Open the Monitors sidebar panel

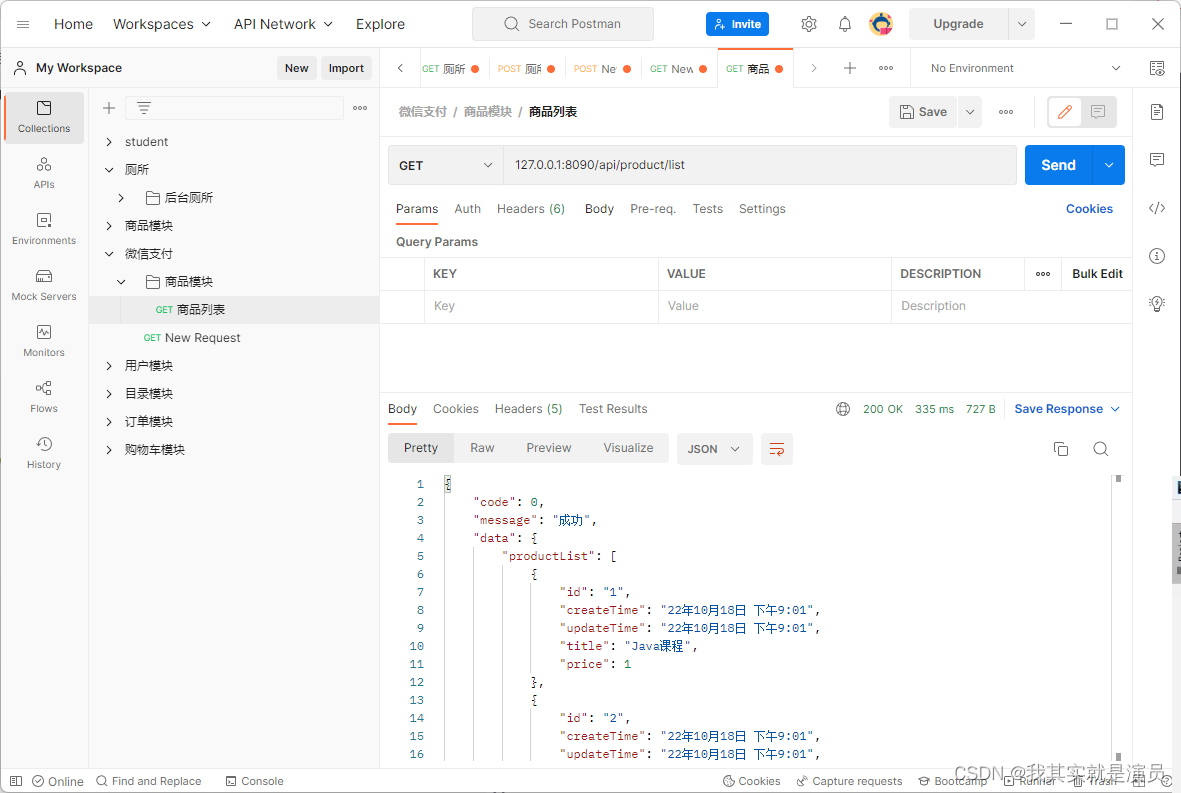[x=44, y=341]
